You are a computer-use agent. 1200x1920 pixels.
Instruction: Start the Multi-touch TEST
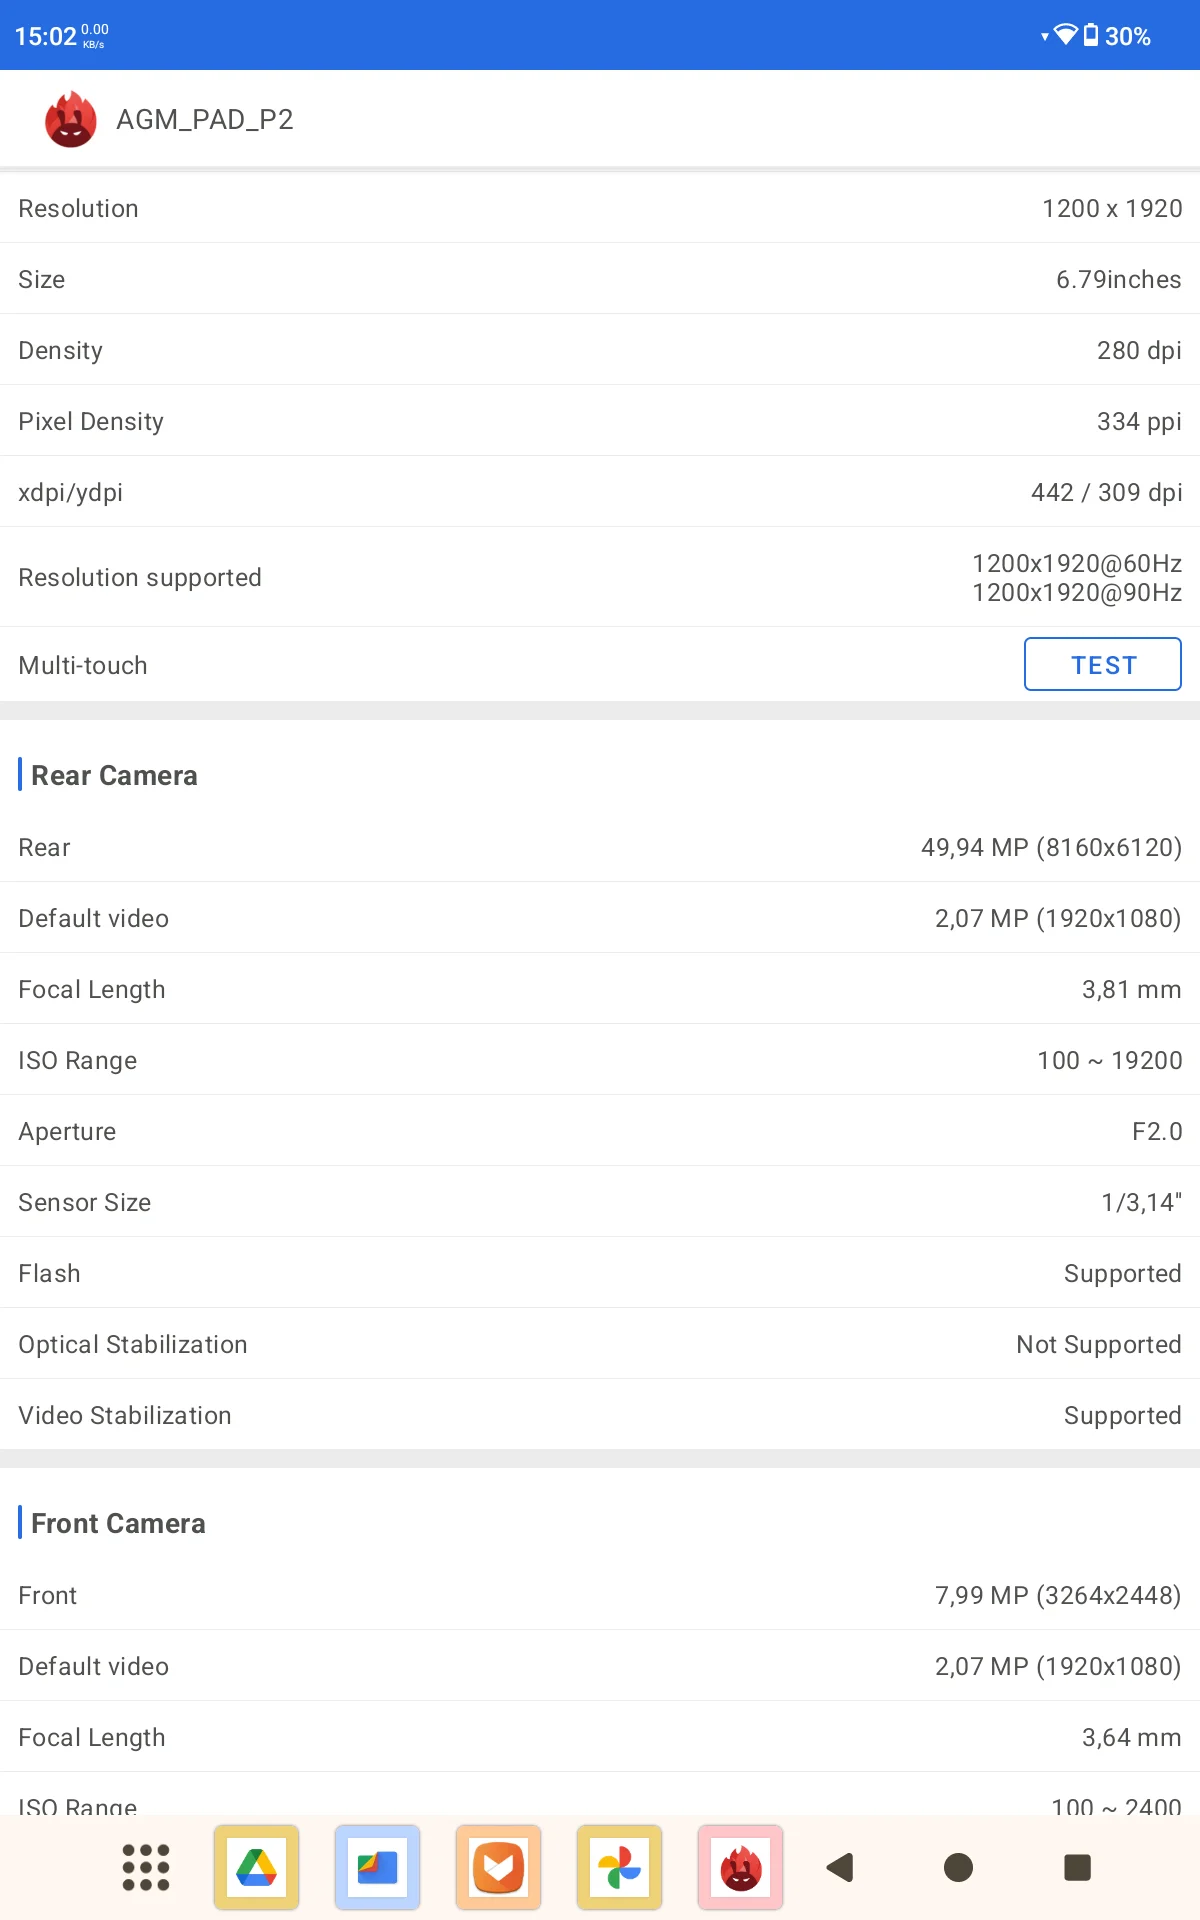1103,664
